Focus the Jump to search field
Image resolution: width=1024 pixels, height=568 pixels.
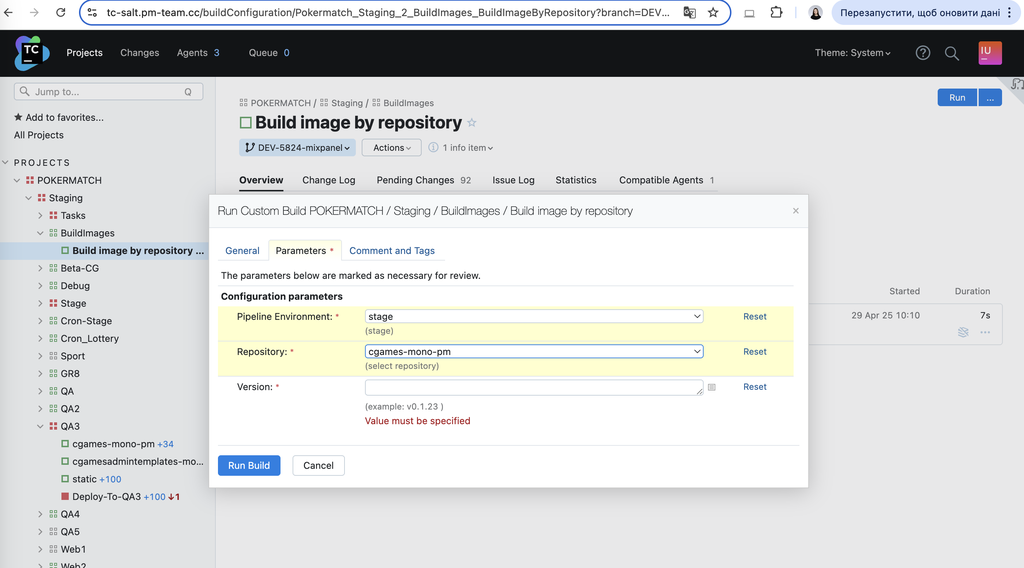click(108, 92)
